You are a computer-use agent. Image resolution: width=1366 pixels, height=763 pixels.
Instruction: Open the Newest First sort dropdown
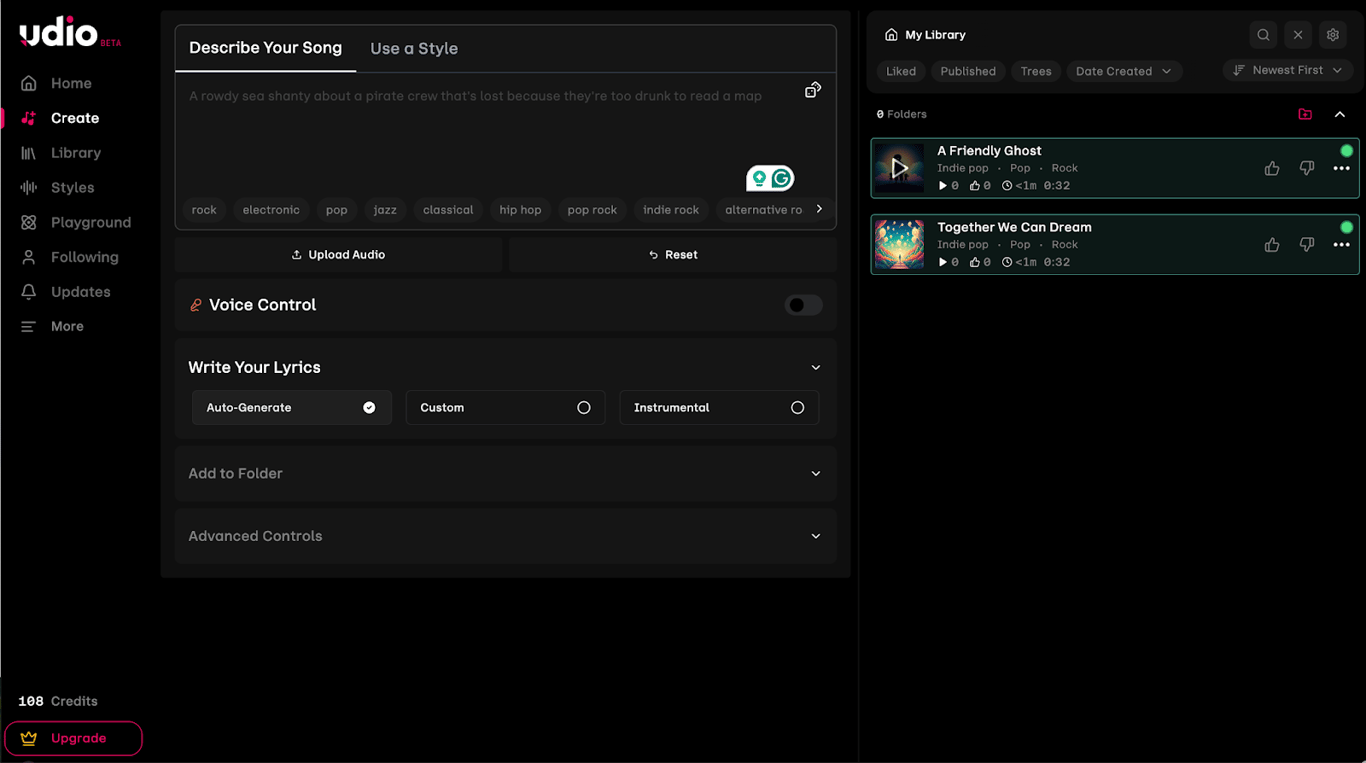click(1287, 70)
